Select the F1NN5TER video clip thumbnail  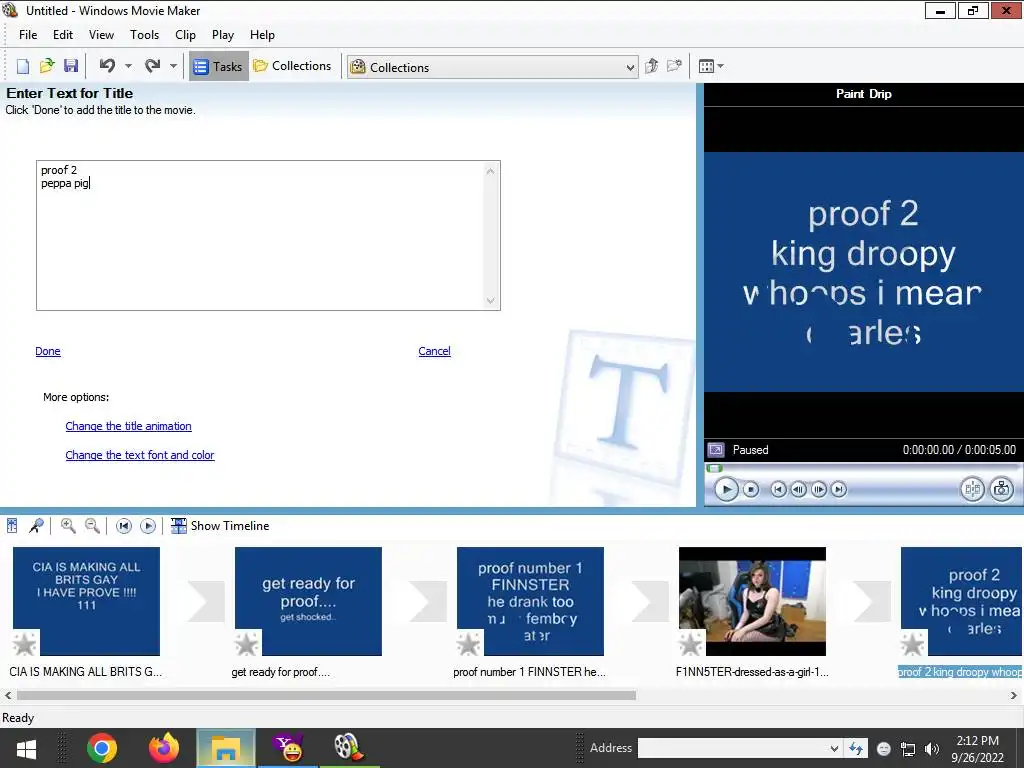pos(752,601)
